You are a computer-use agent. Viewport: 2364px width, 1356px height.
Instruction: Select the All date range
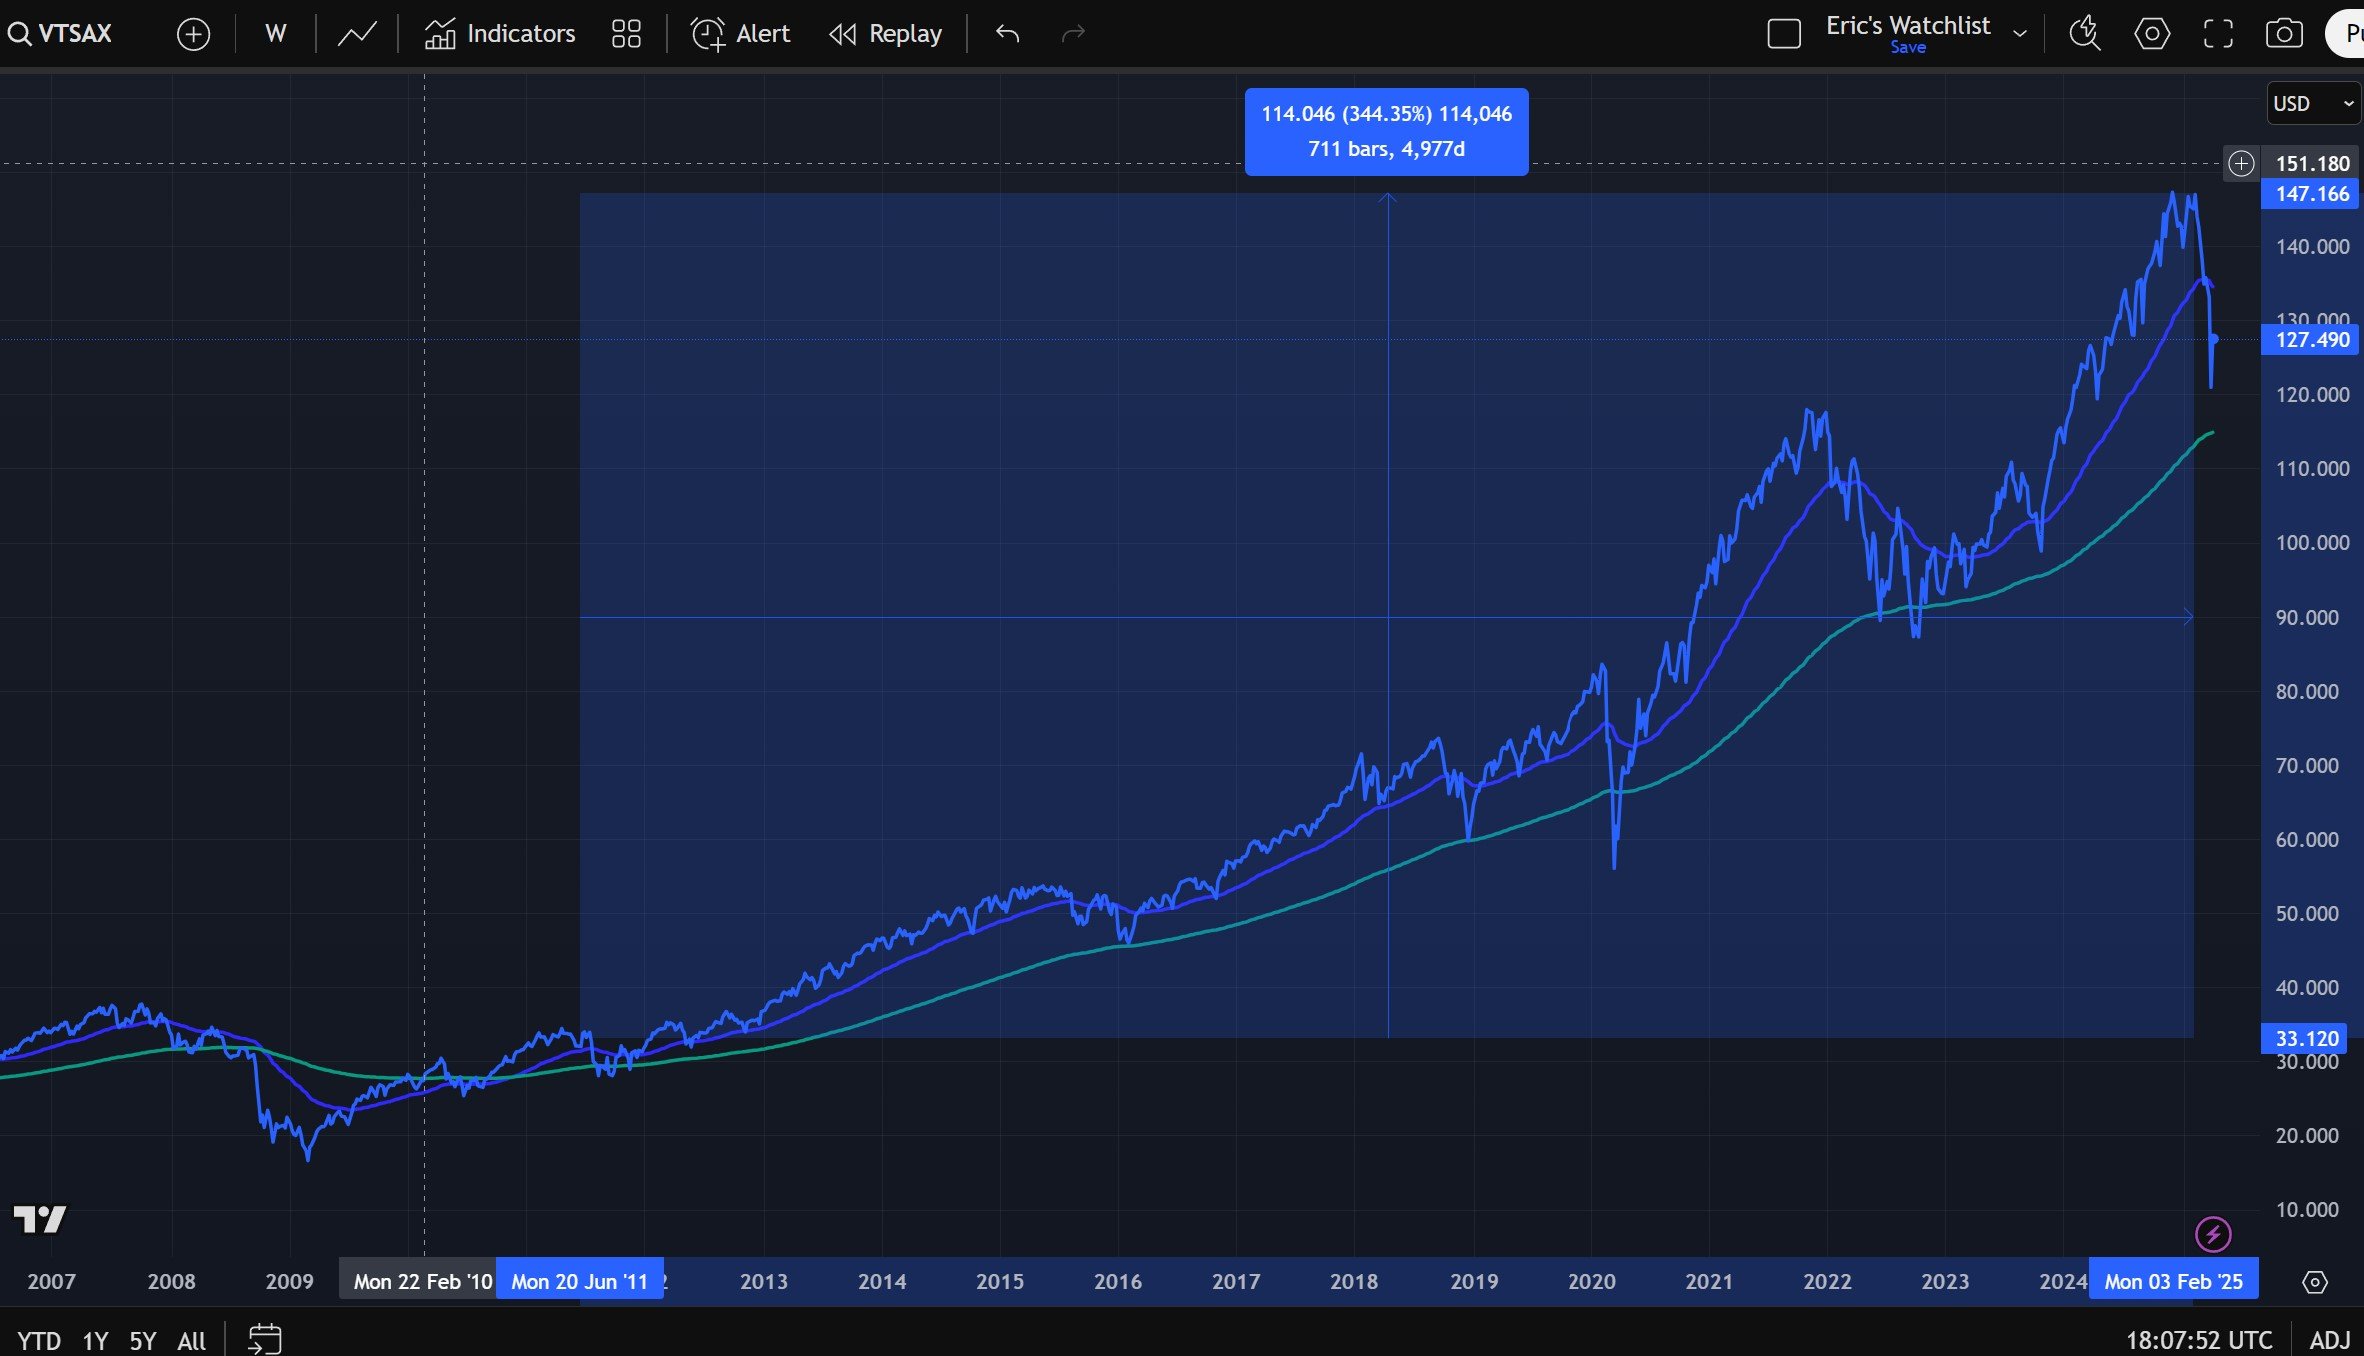191,1340
